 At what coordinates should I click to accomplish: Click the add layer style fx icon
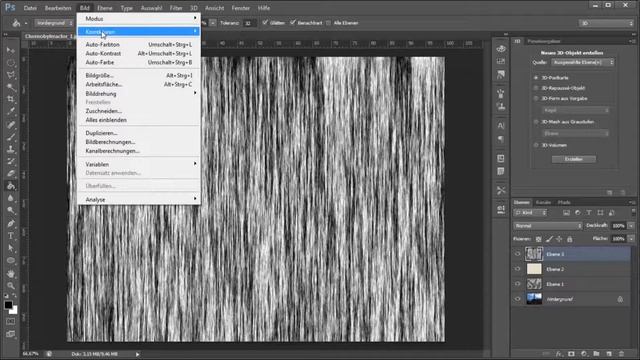(x=558, y=354)
